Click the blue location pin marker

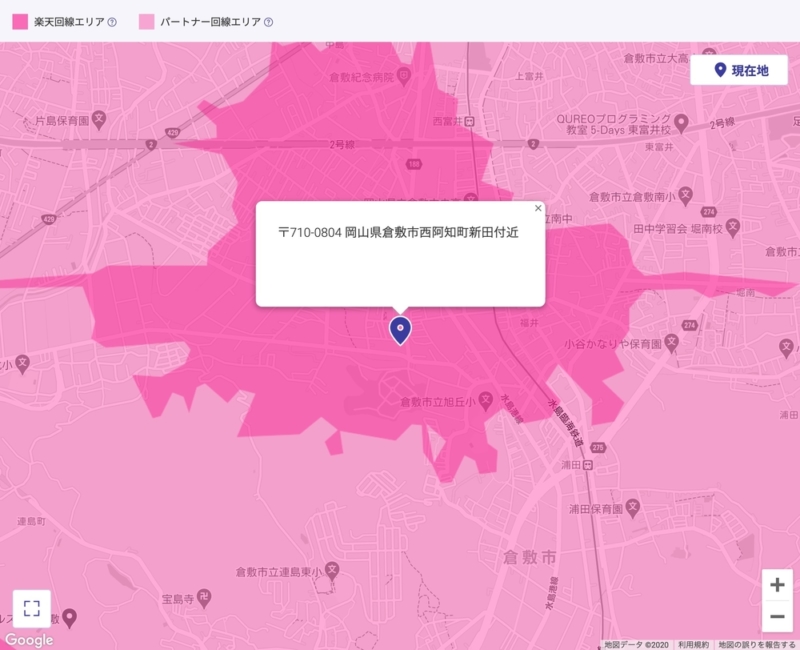[401, 330]
